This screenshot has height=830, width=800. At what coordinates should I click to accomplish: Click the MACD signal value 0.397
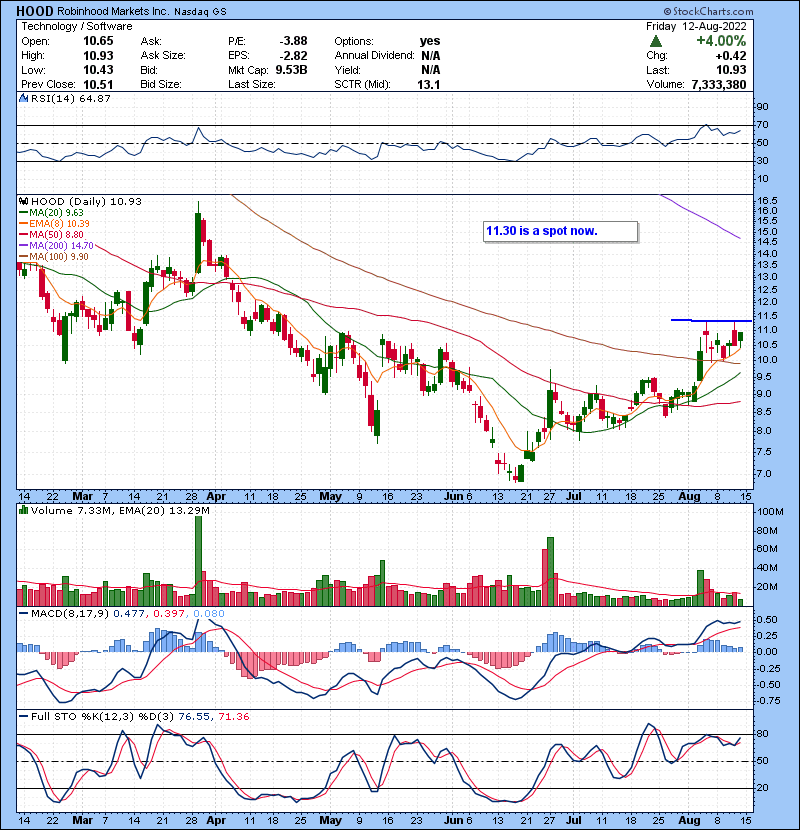click(x=169, y=614)
